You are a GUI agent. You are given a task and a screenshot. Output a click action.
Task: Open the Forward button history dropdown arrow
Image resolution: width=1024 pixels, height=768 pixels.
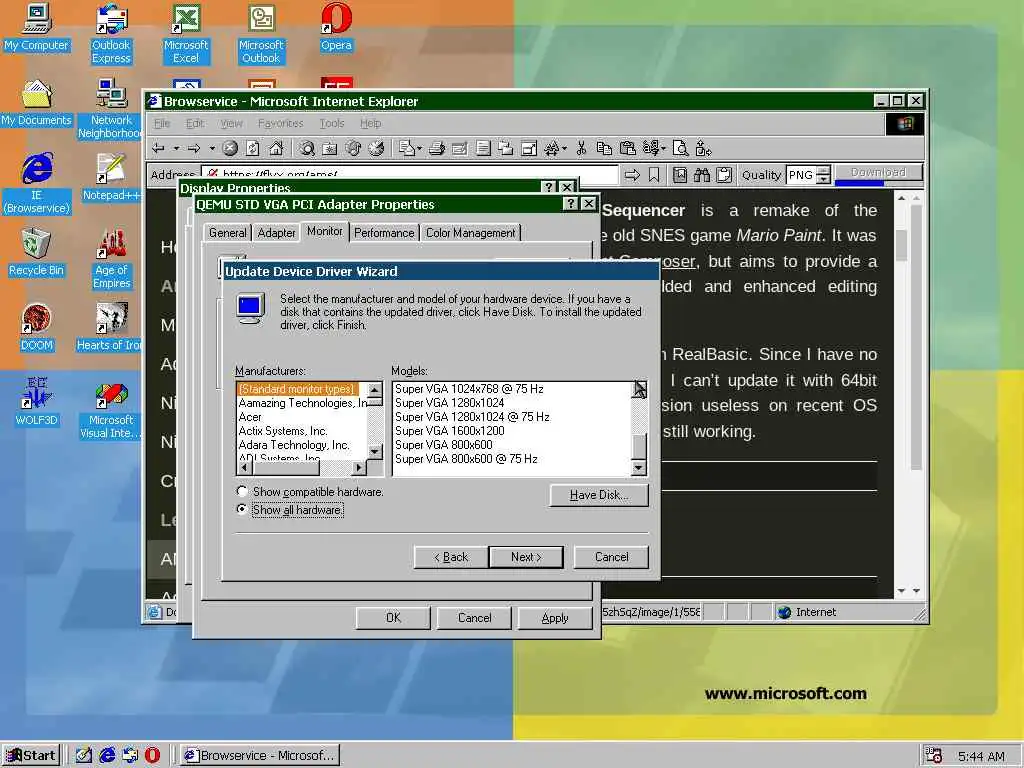pyautogui.click(x=212, y=149)
